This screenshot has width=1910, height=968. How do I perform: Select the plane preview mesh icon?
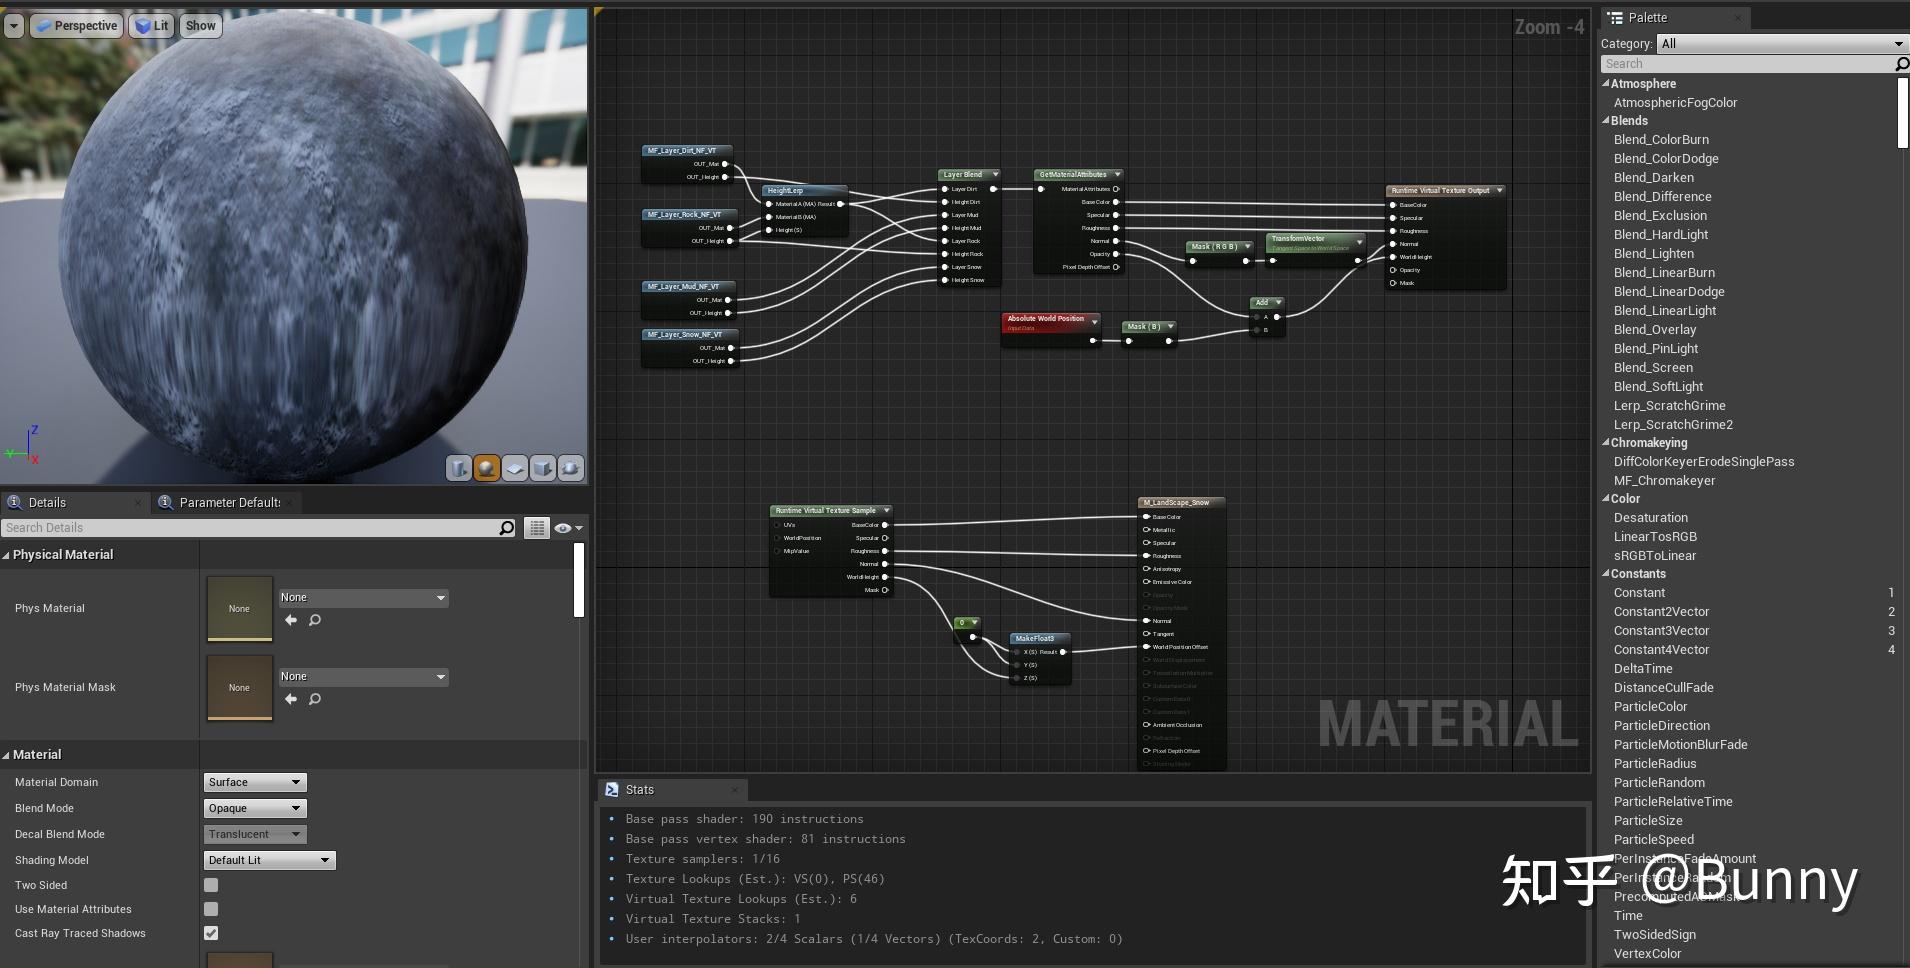pos(514,467)
